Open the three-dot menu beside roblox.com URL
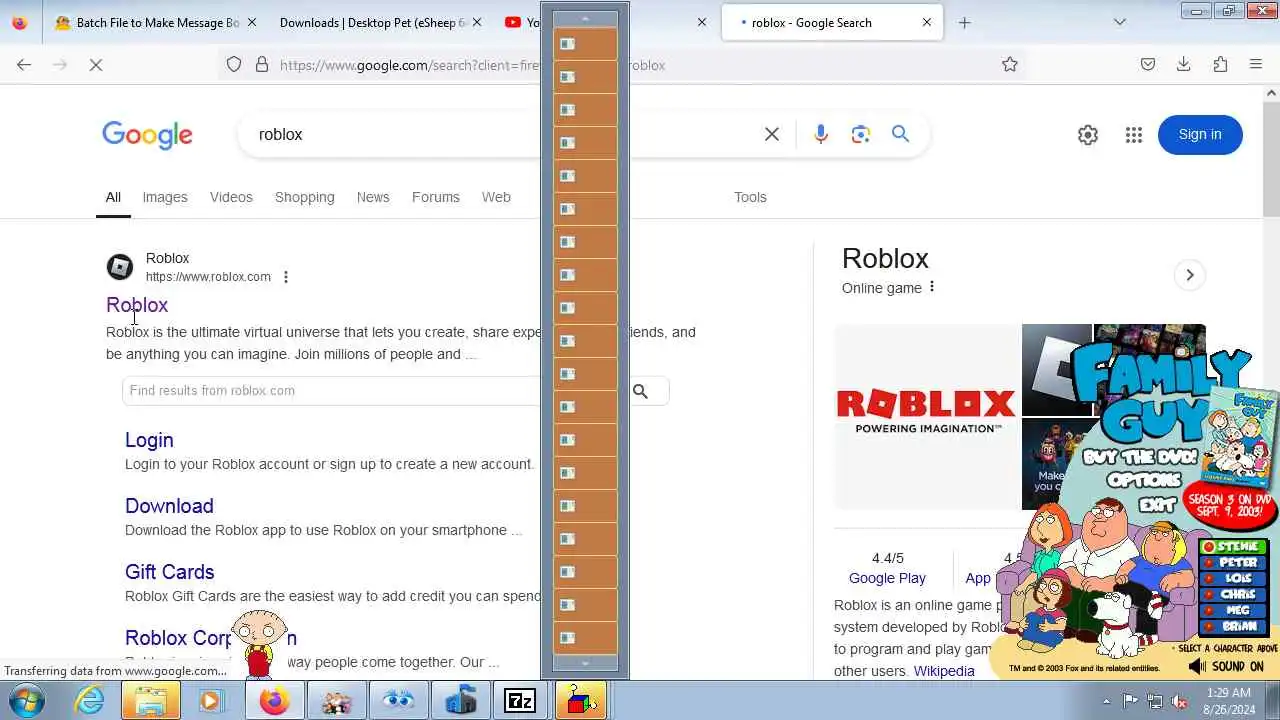The height and width of the screenshot is (720, 1280). click(x=286, y=277)
